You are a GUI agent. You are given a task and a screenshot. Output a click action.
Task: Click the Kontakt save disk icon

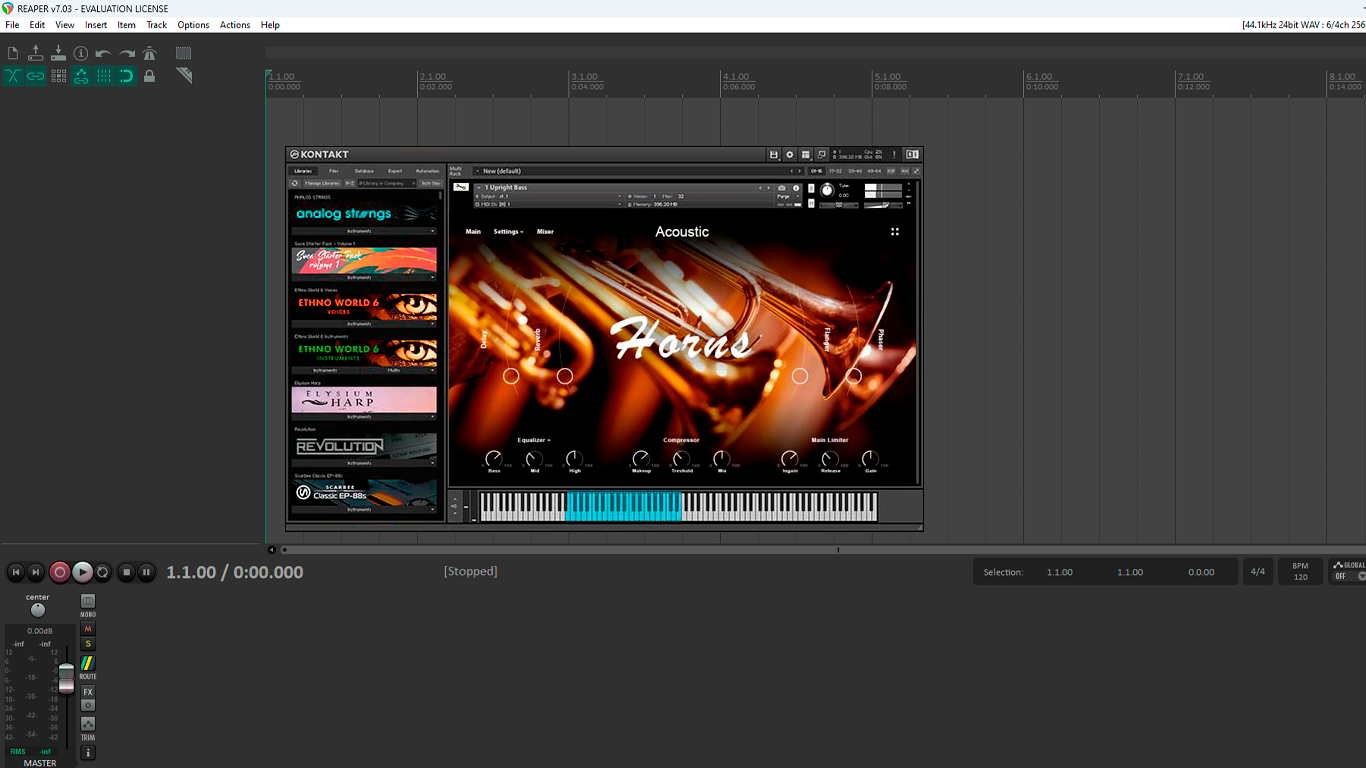[x=774, y=155]
